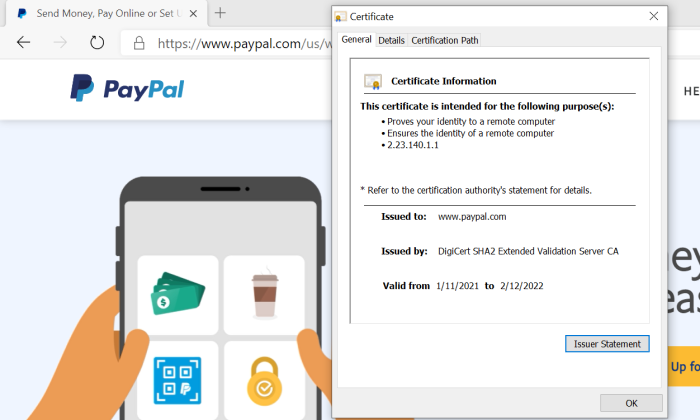Open the Certification Path tab
The image size is (700, 420).
tap(445, 40)
